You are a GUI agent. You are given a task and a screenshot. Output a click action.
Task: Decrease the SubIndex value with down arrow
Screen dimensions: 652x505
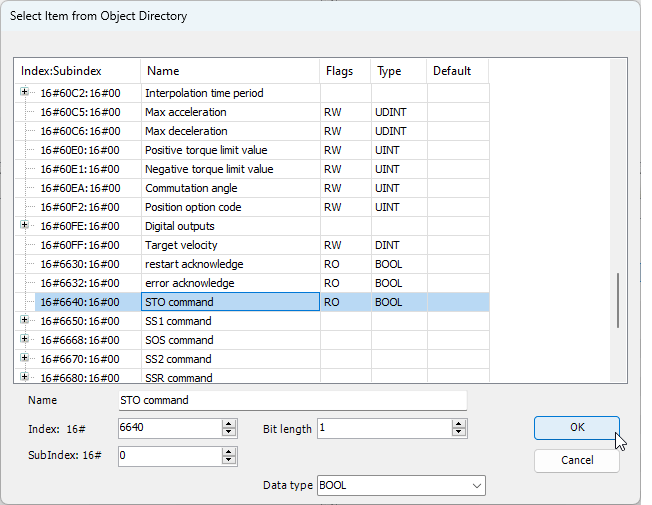pyautogui.click(x=229, y=461)
